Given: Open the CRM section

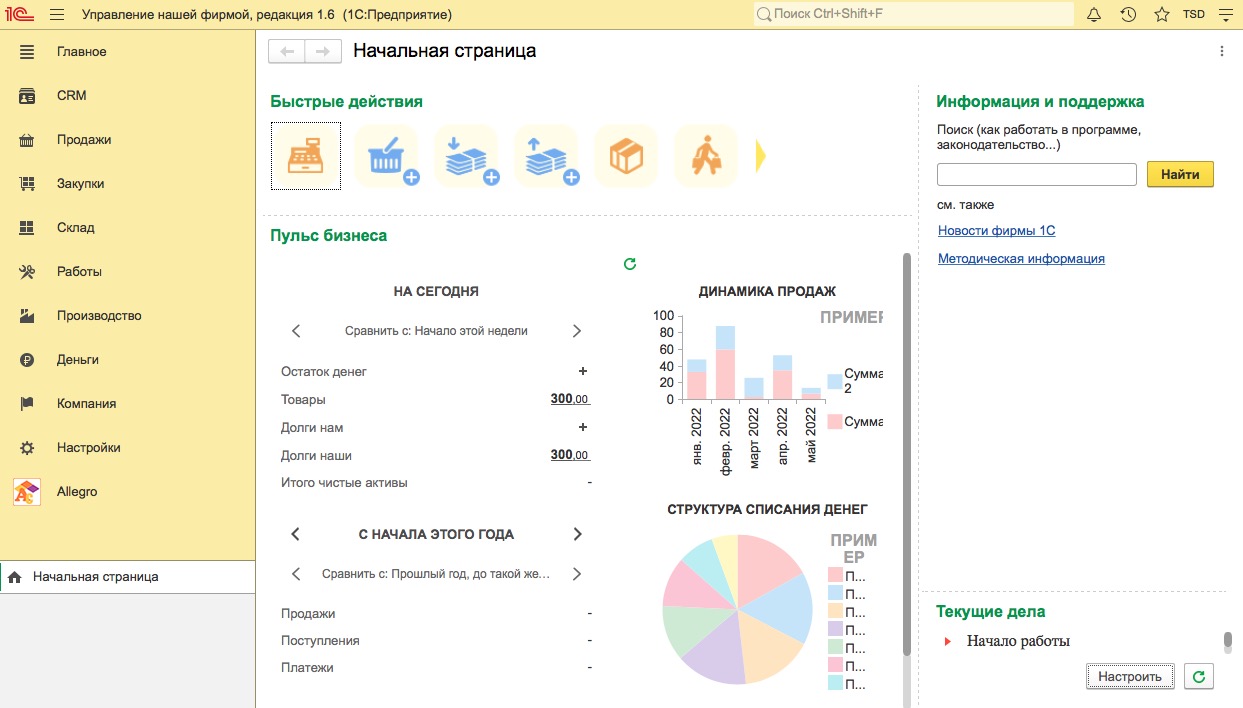Looking at the screenshot, I should [72, 96].
